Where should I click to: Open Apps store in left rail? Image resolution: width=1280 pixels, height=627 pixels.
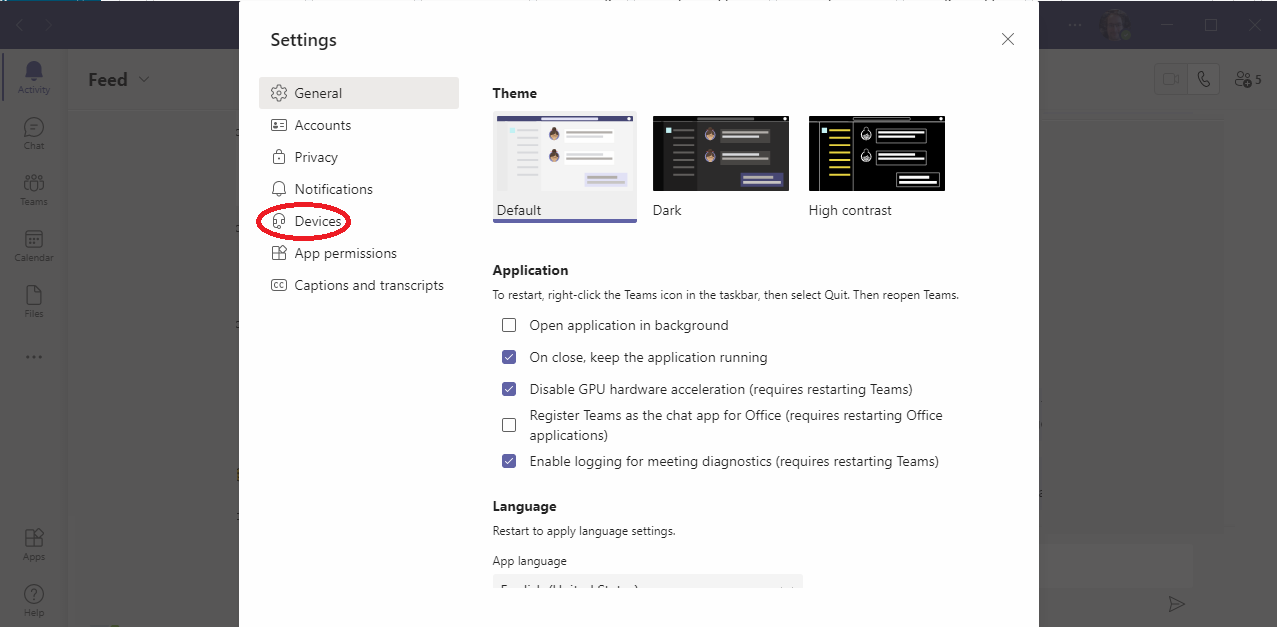tap(34, 544)
